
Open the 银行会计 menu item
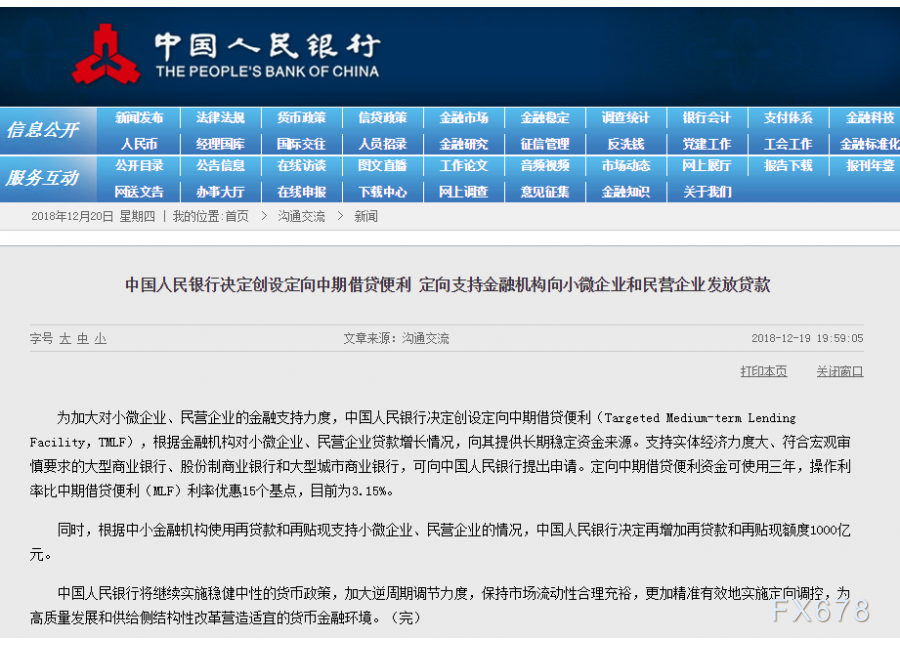[x=707, y=118]
